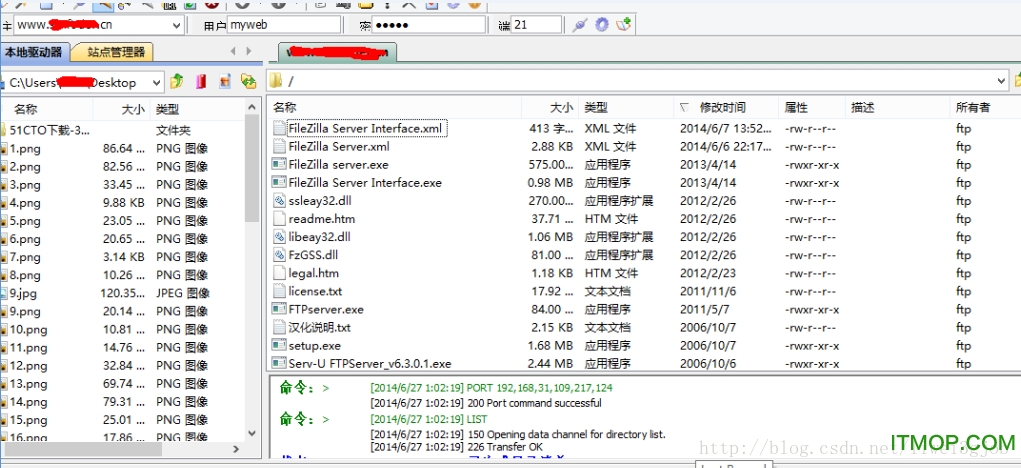Expand the local path C:\Users dropdown
The height and width of the screenshot is (468, 1021).
point(157,83)
